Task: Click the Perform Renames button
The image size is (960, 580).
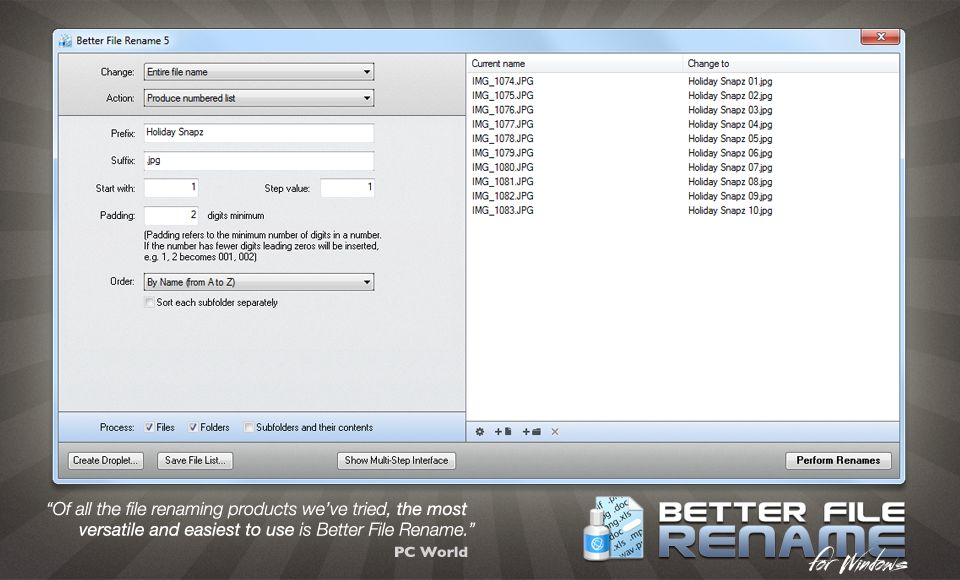Action: point(838,461)
